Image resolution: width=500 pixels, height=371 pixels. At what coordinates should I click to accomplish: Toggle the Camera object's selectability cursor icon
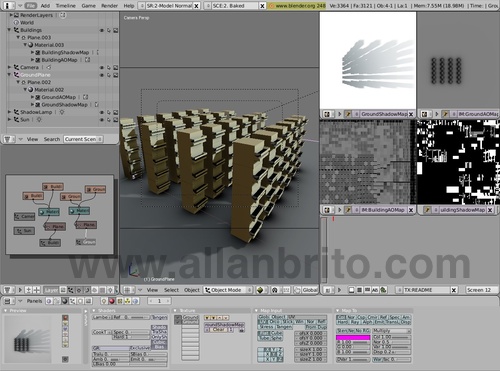pyautogui.click(x=109, y=67)
